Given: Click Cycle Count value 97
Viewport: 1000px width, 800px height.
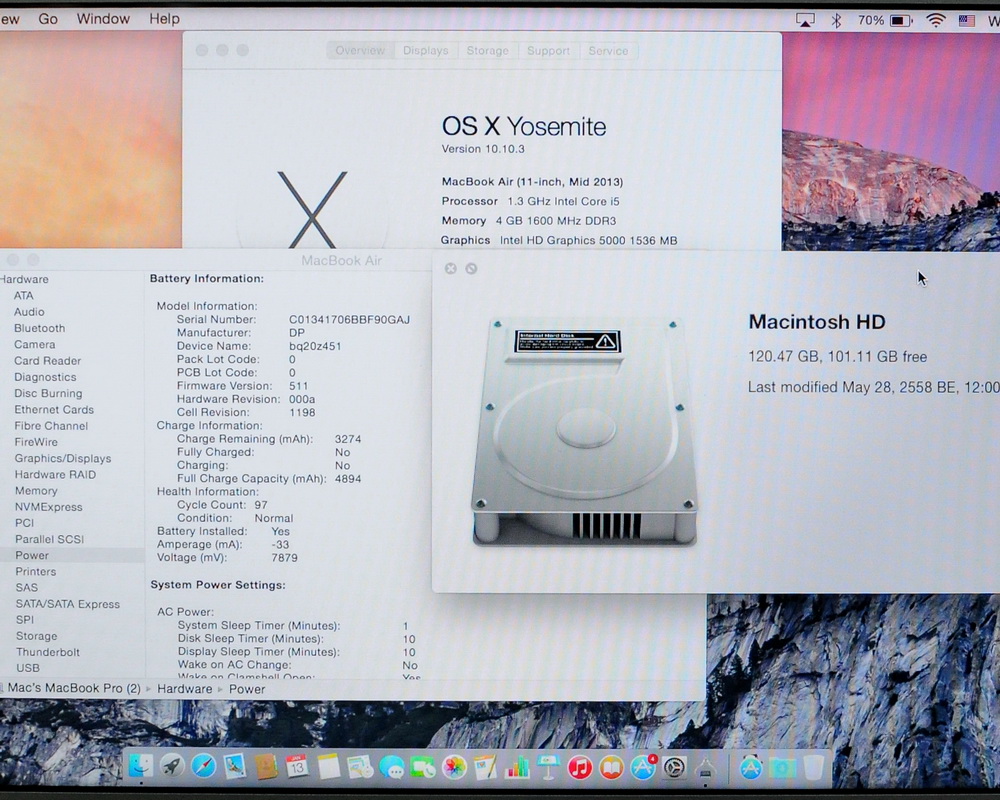Looking at the screenshot, I should 261,505.
